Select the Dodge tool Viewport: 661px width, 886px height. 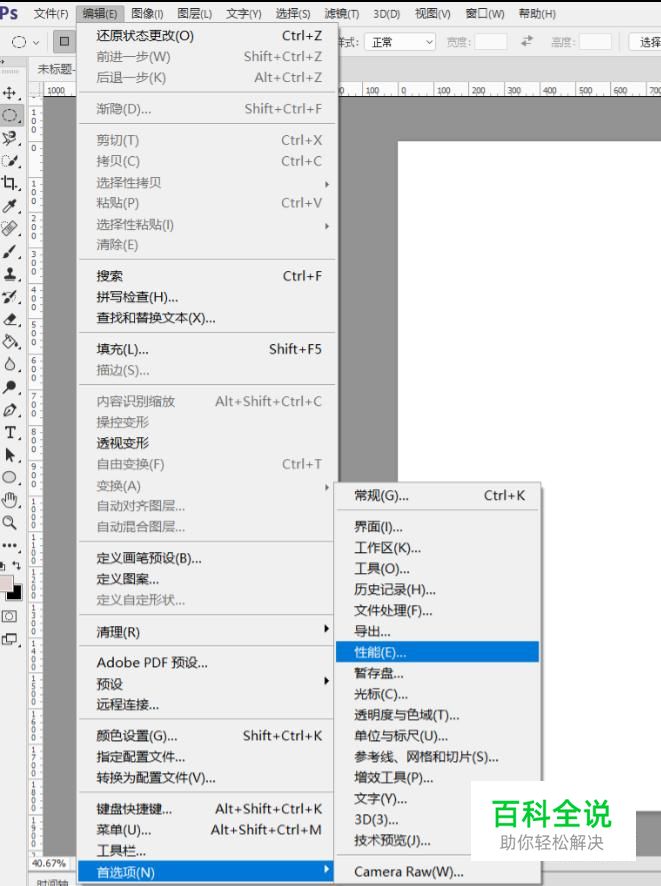point(10,387)
